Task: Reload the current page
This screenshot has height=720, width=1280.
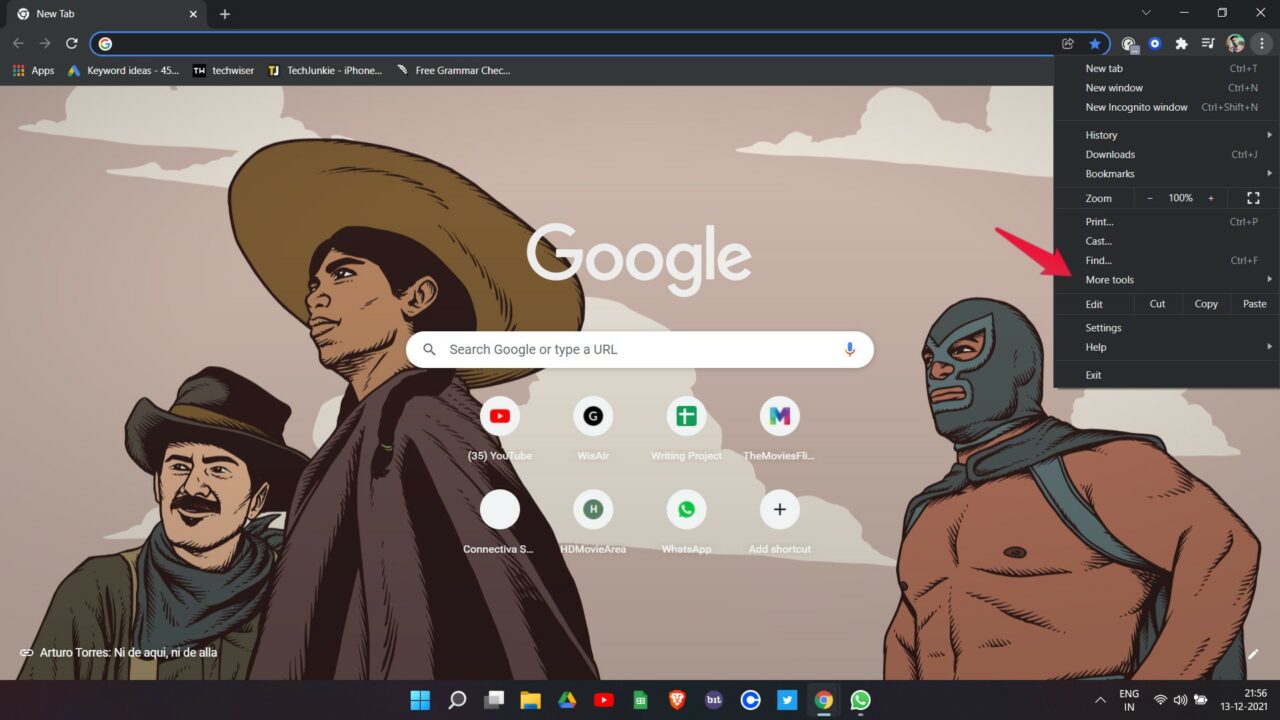Action: pos(72,44)
